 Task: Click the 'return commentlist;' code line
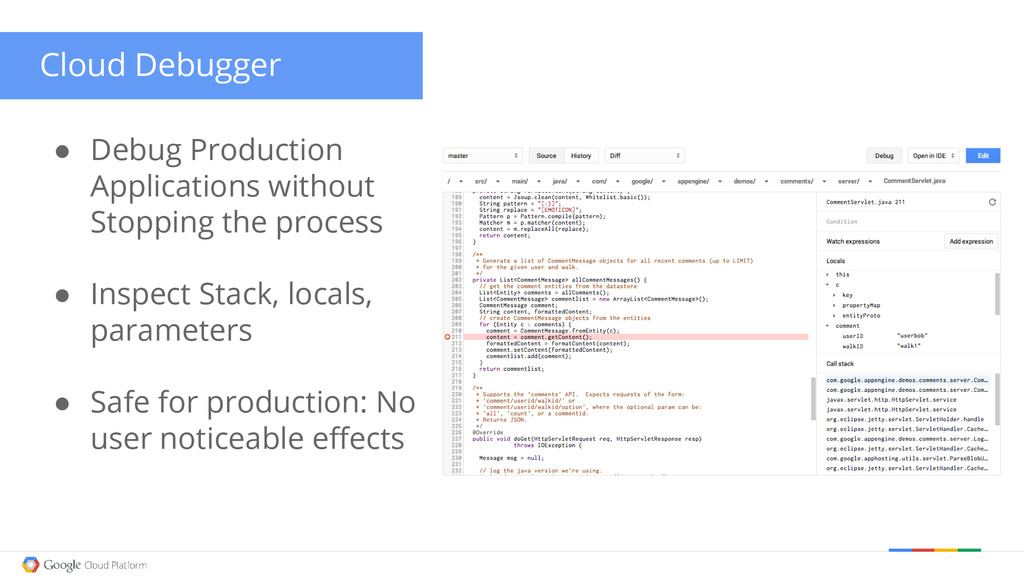click(x=511, y=369)
